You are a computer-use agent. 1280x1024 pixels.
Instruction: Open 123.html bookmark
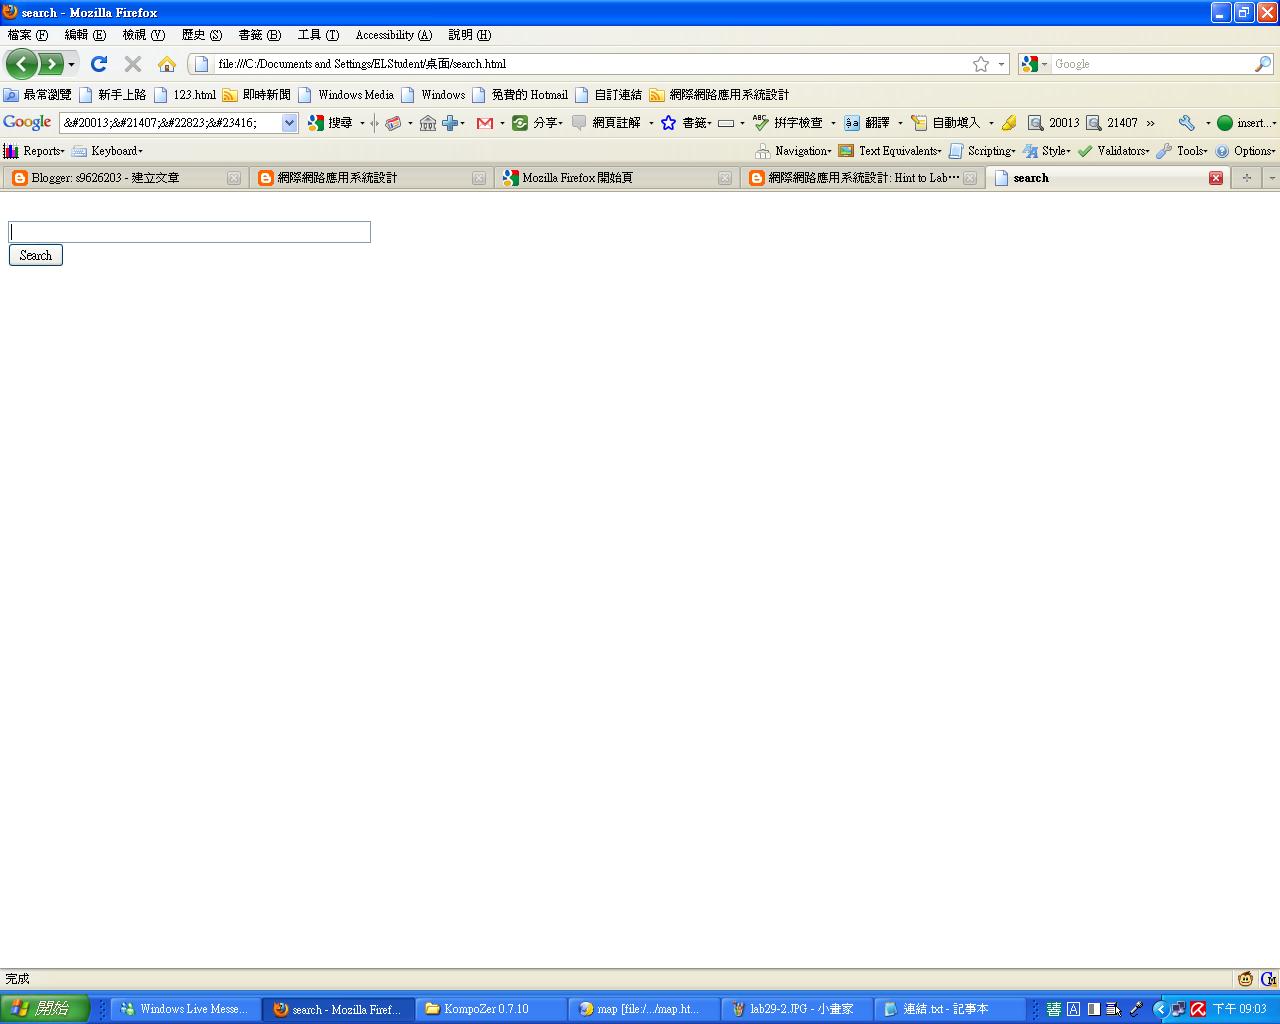[185, 95]
